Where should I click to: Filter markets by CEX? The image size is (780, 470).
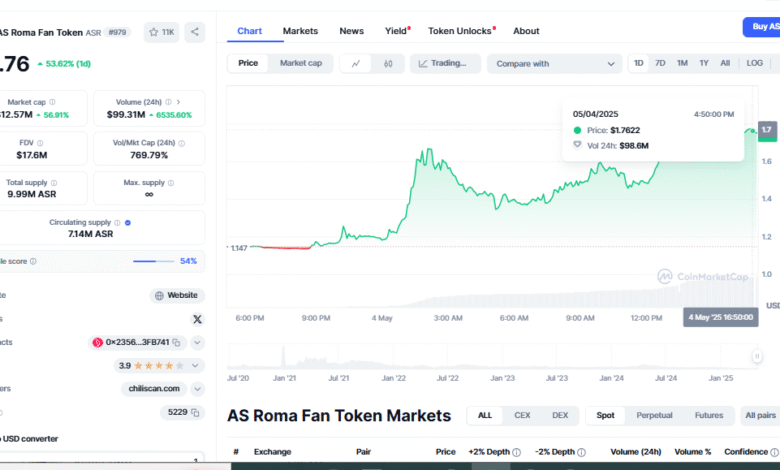click(x=522, y=415)
